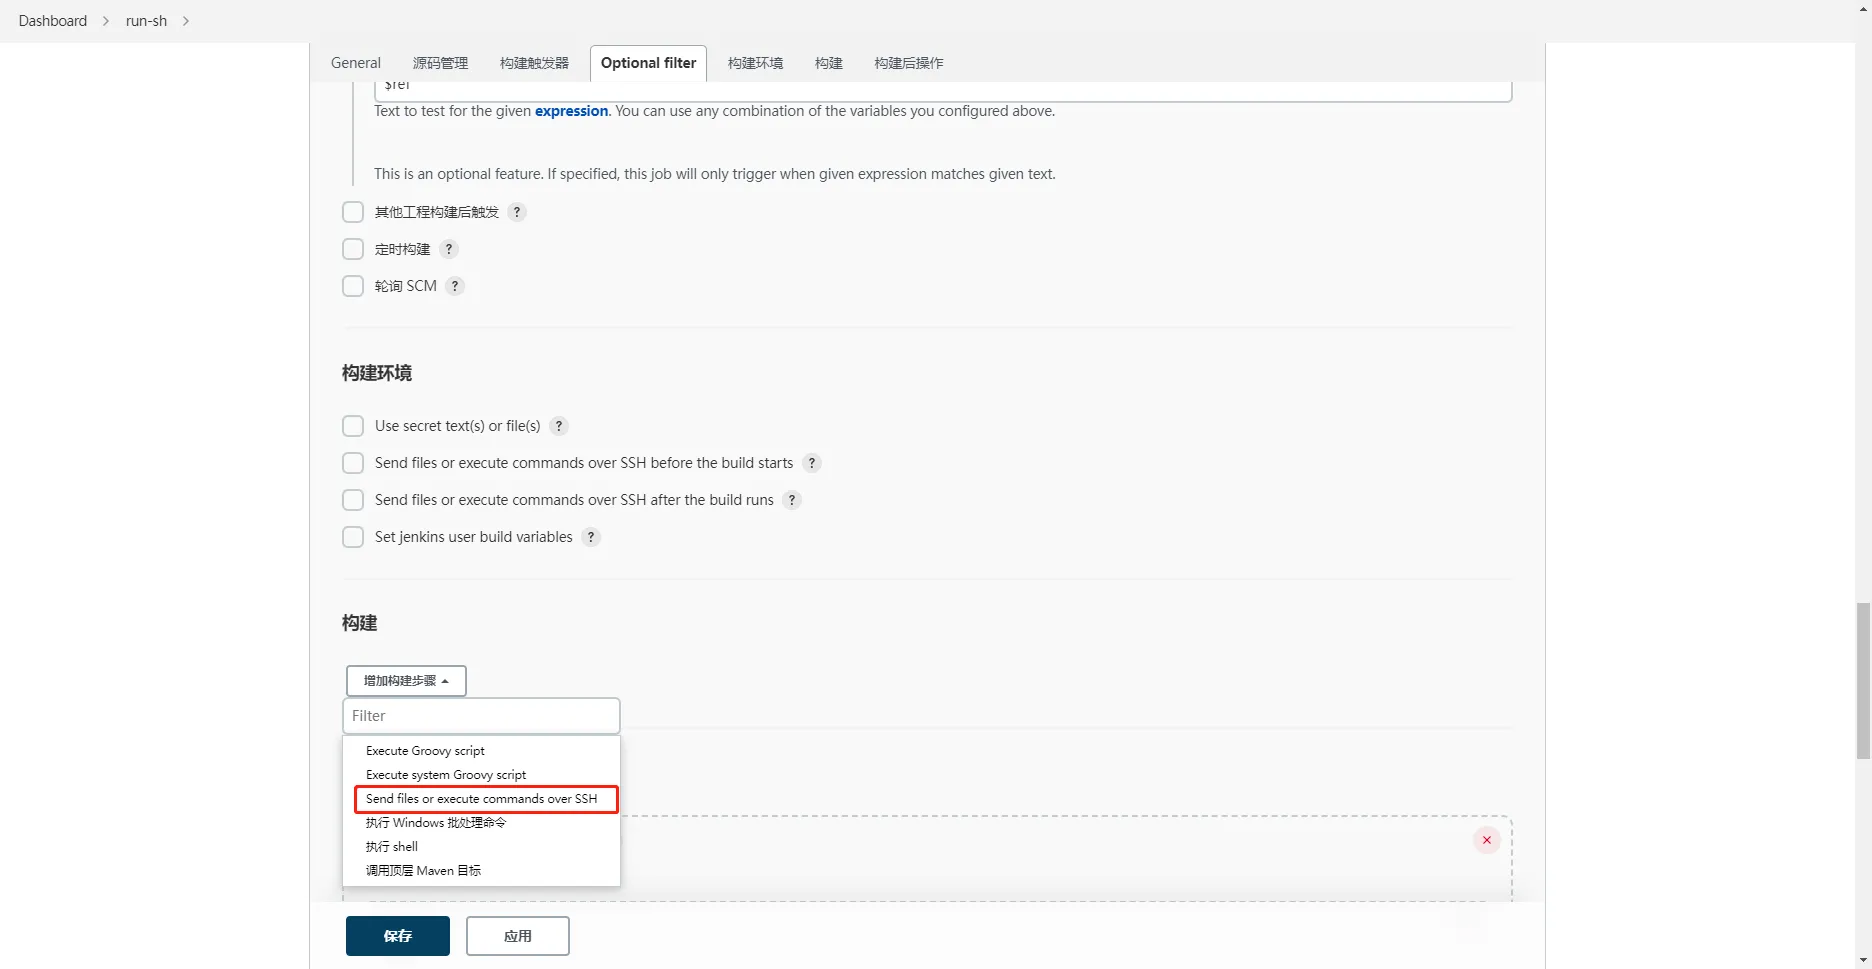Viewport: 1872px width, 969px height.
Task: Enable the 定时构建 checkbox
Action: pos(353,249)
